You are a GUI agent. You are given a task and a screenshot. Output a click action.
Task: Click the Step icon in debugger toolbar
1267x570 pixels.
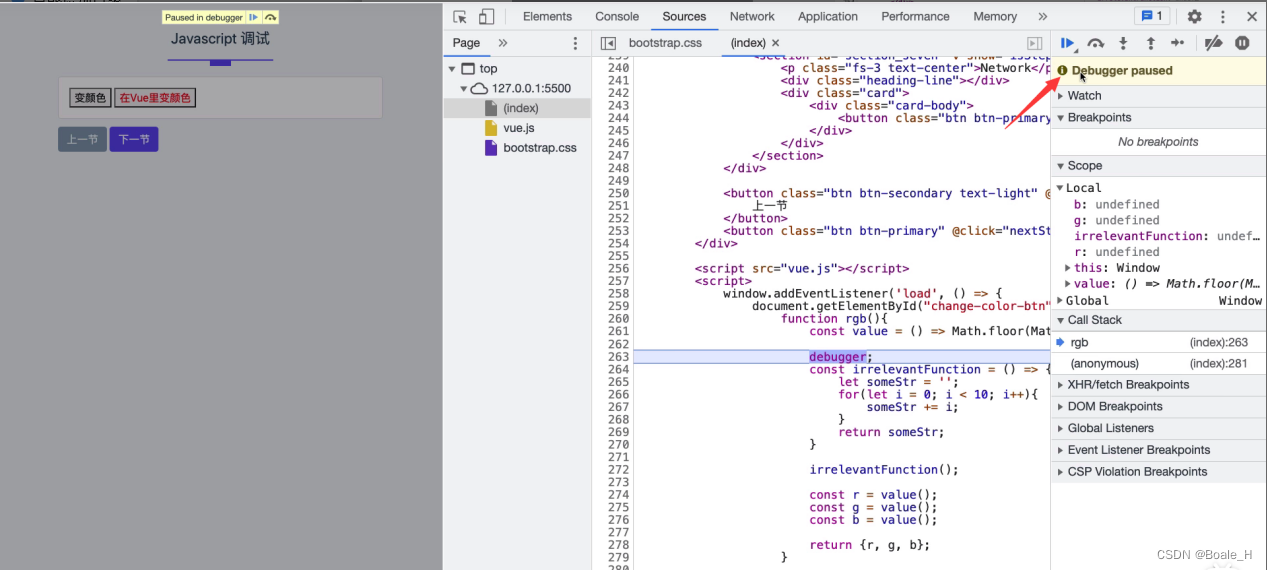[x=1177, y=43]
